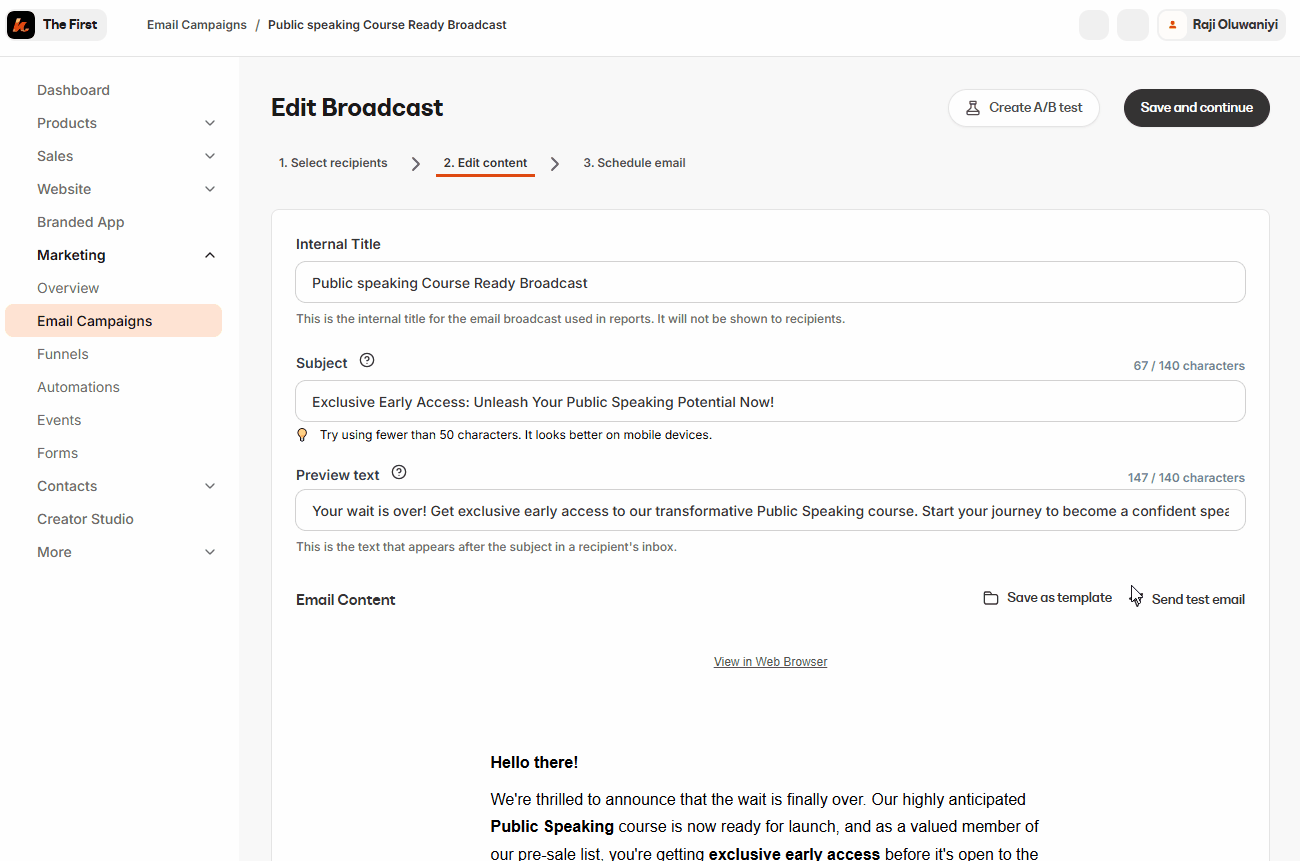Expand the Sales menu chevron

coord(210,156)
